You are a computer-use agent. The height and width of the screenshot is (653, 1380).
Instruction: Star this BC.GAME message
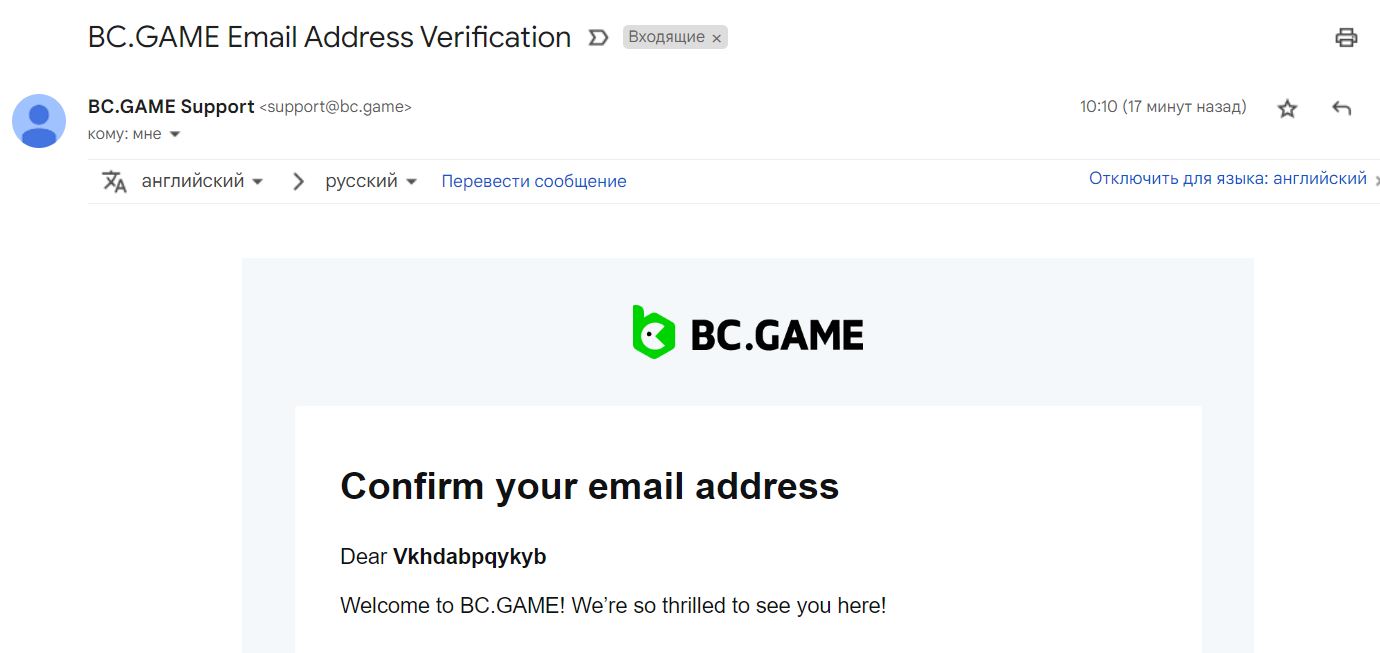click(1287, 109)
